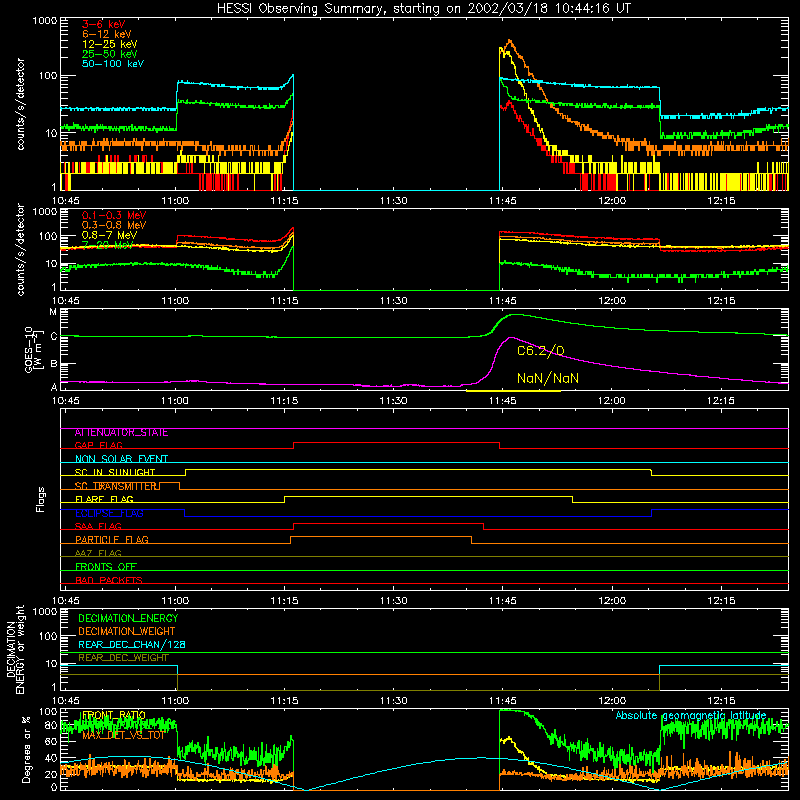Select the NaN/NaN annotation in GOES panel
800x800 pixels.
tap(547, 379)
